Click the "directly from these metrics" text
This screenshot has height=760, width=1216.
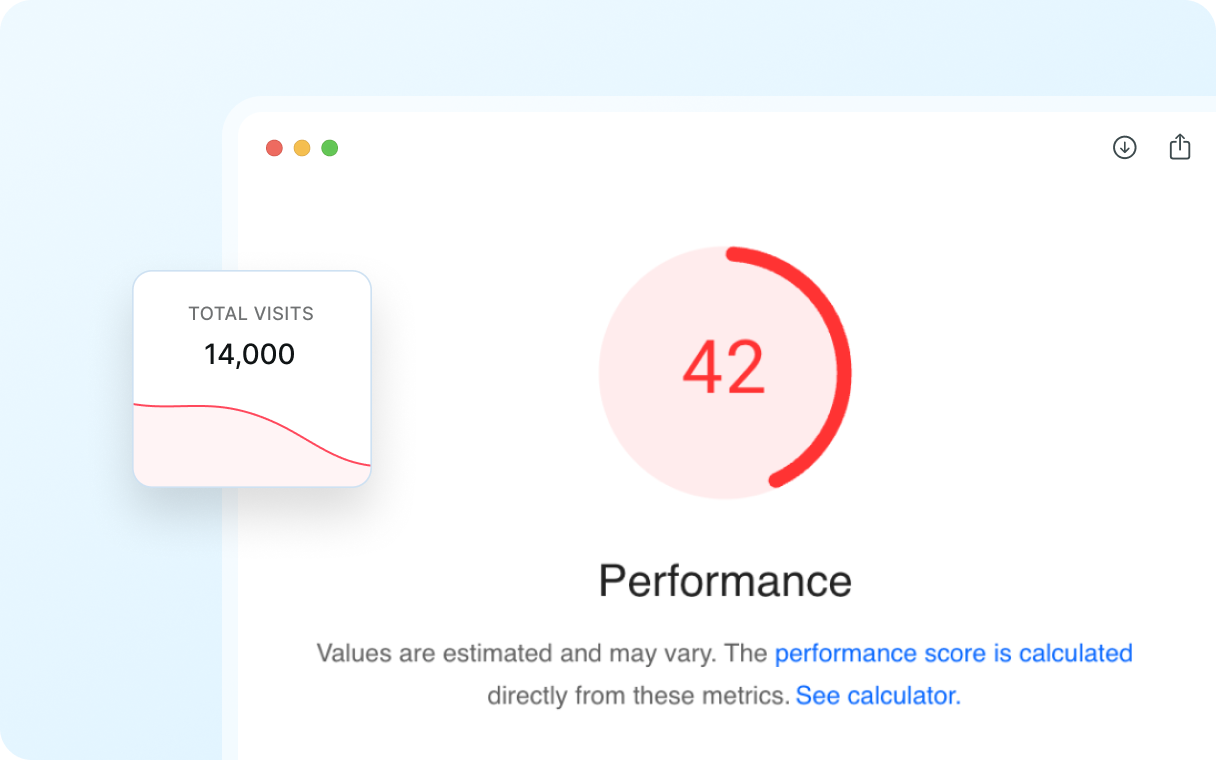(638, 695)
